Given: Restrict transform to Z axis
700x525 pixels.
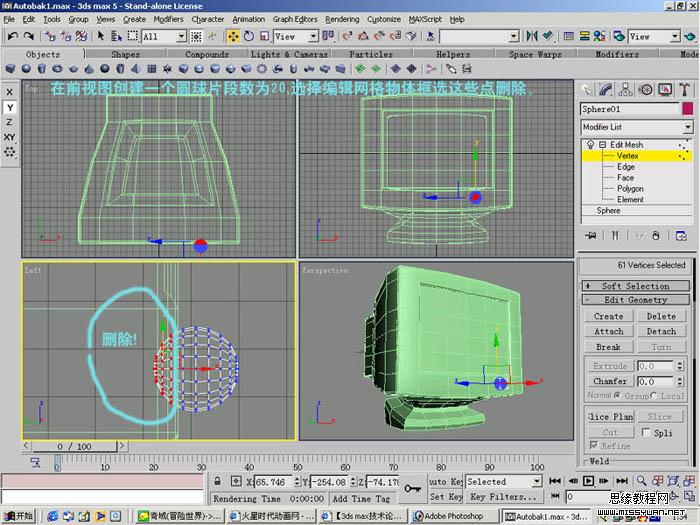Looking at the screenshot, I should 9,122.
